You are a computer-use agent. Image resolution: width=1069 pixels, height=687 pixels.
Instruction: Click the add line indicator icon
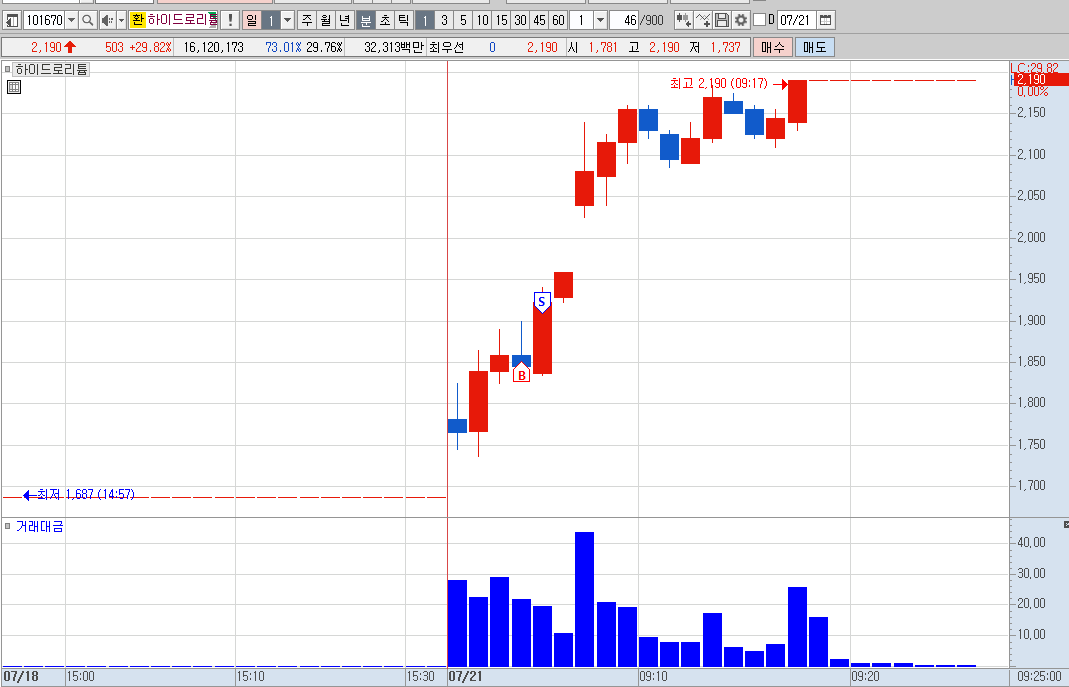pyautogui.click(x=703, y=20)
